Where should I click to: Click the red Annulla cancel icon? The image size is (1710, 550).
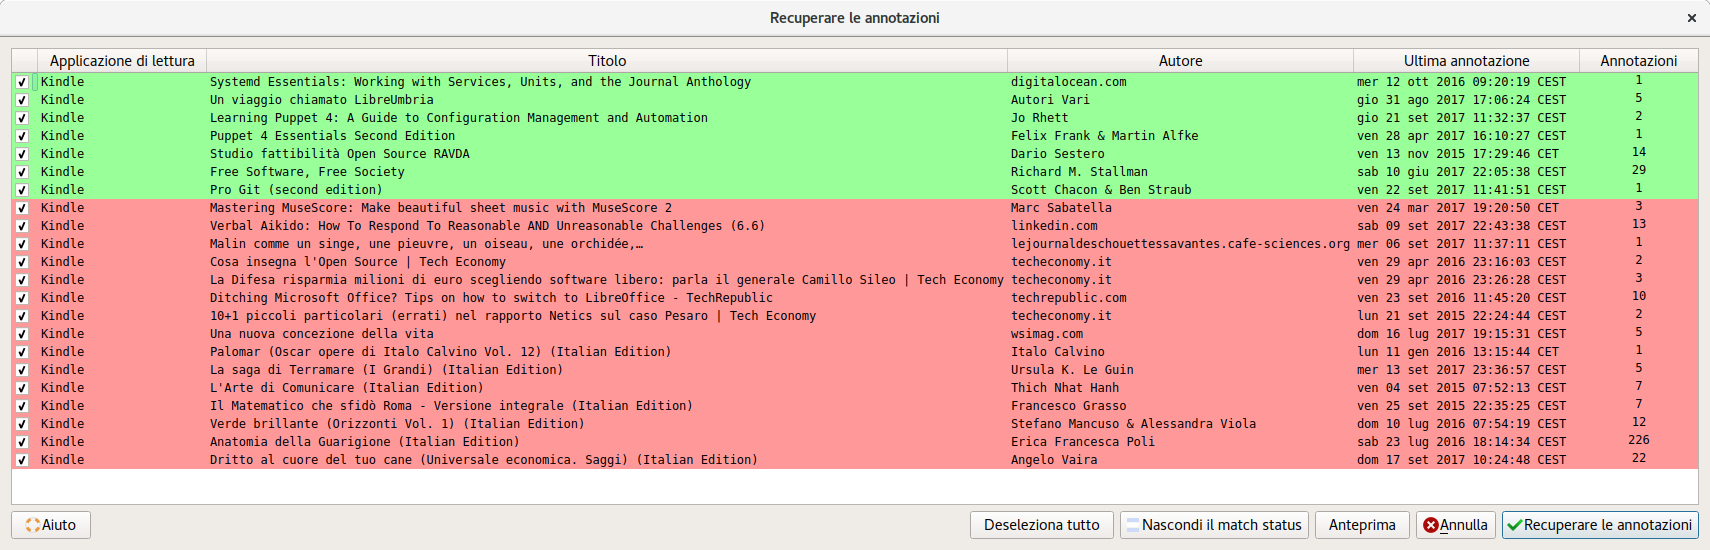point(1431,525)
